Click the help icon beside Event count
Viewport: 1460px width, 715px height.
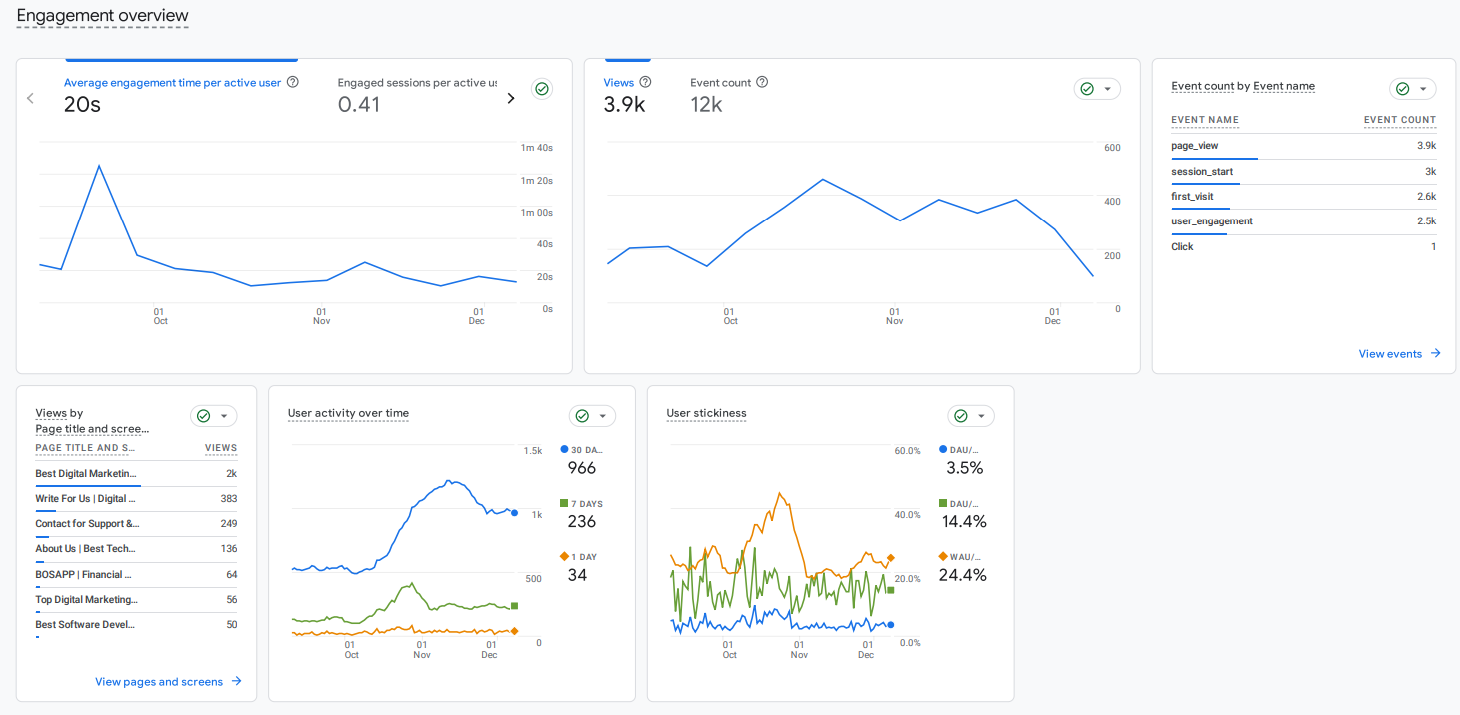761,82
